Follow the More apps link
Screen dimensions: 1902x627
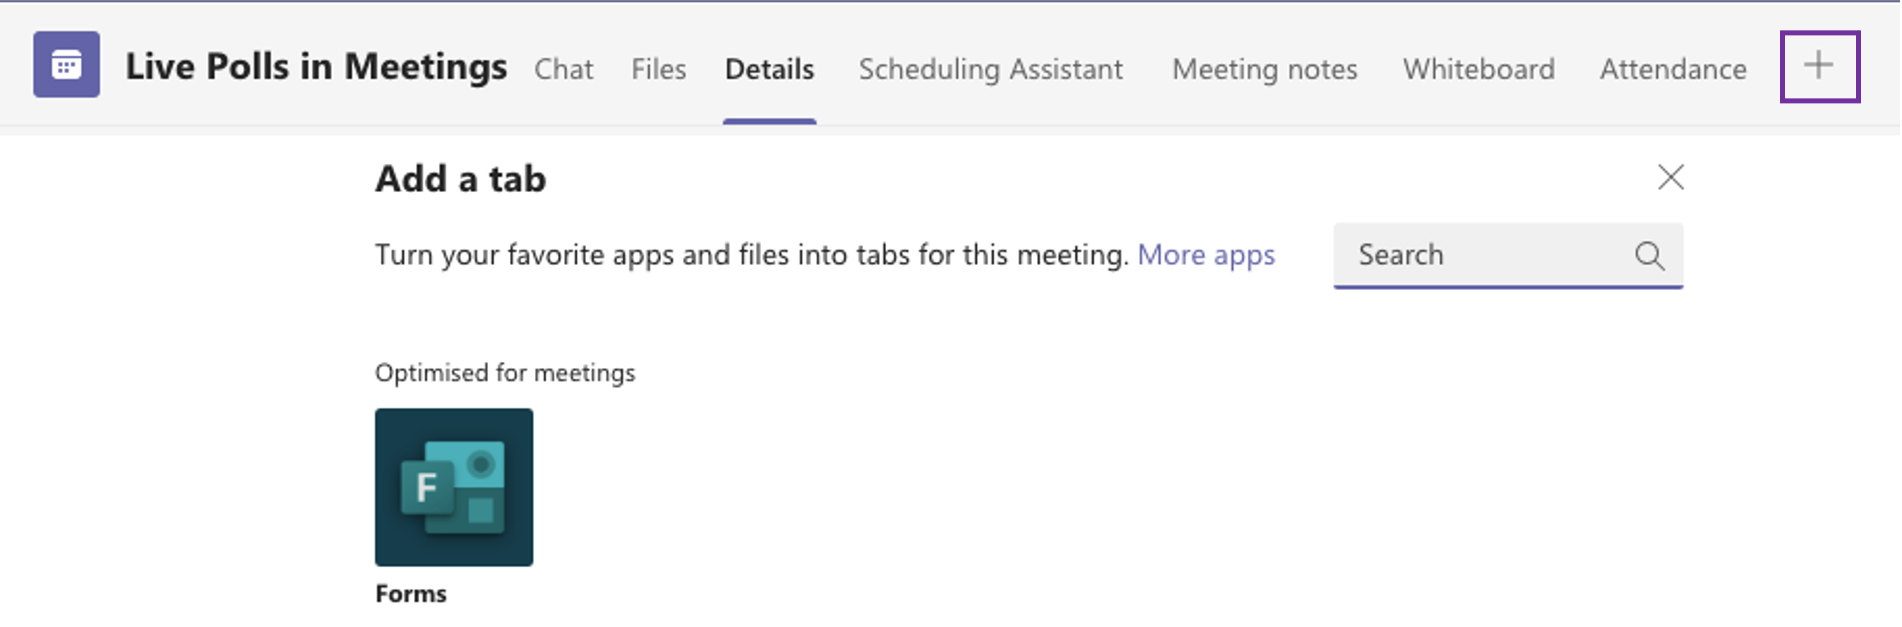click(x=1206, y=255)
